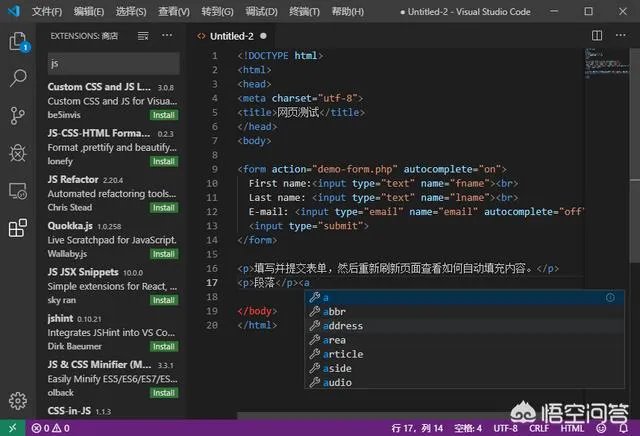Image resolution: width=640 pixels, height=436 pixels.
Task: Show details info icon for suggestion a
Action: coord(610,298)
